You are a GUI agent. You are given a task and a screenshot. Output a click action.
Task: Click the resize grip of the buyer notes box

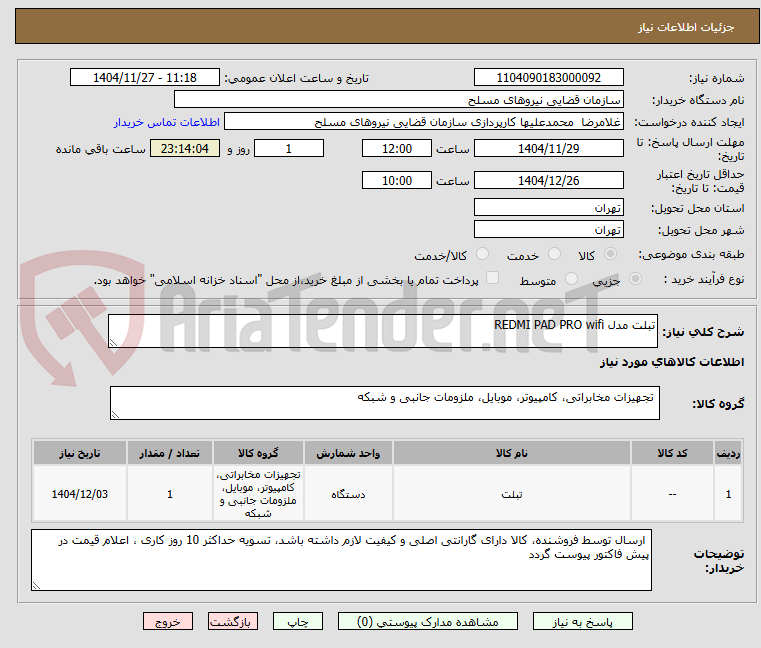coord(36,586)
